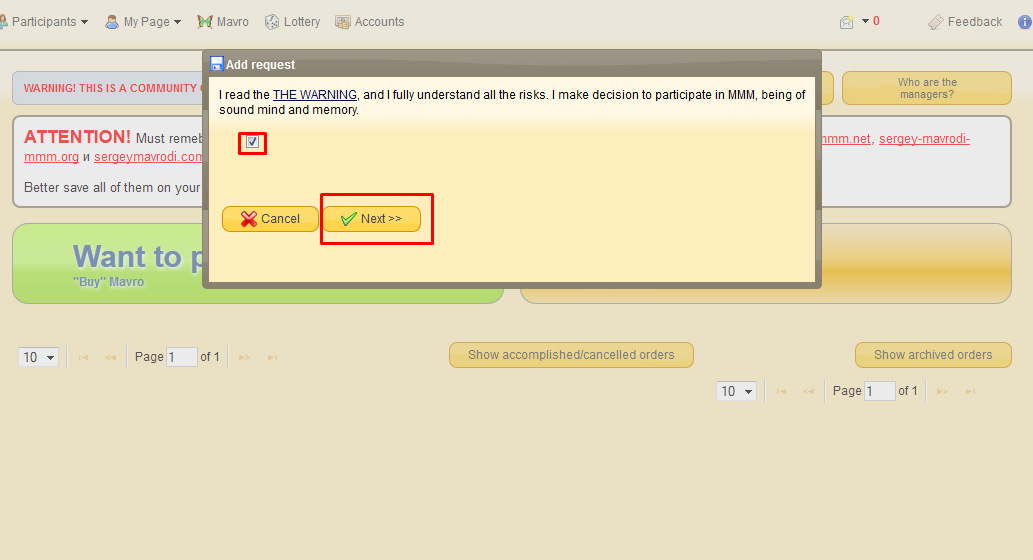Show archived orders

933,355
